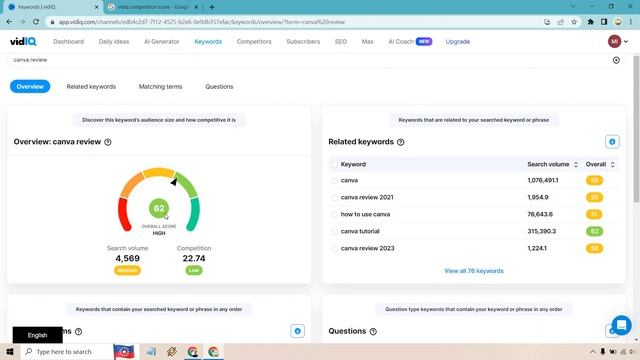Check the canva keyword row

coord(335,180)
